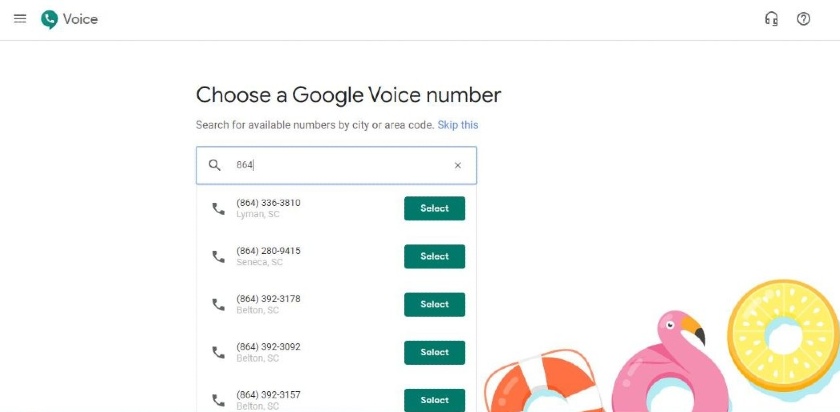Screen dimensions: 840x412
Task: Clear the search field with X
Action: [x=458, y=165]
